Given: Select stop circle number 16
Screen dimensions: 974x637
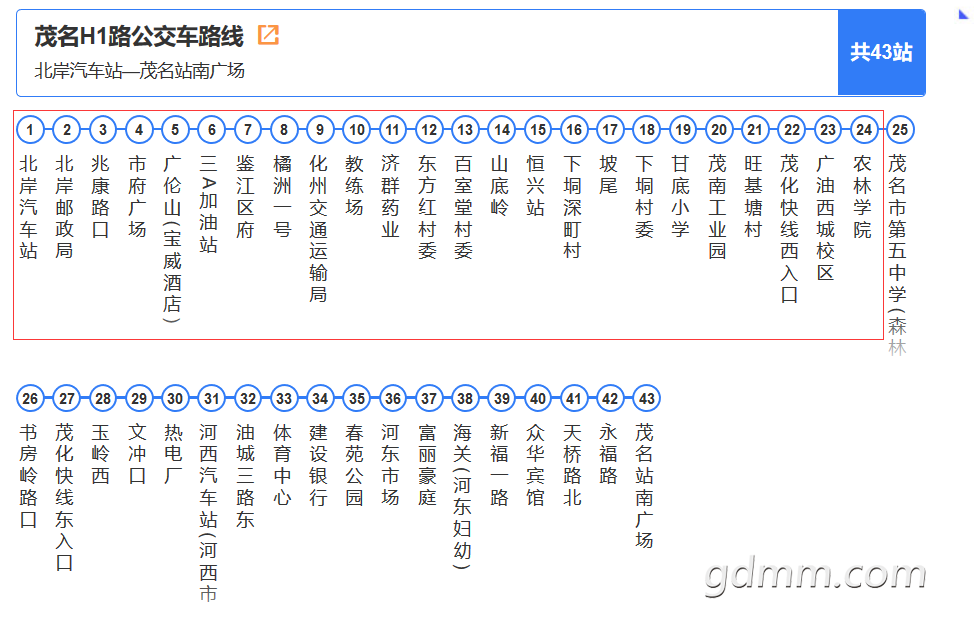Looking at the screenshot, I should tap(574, 130).
